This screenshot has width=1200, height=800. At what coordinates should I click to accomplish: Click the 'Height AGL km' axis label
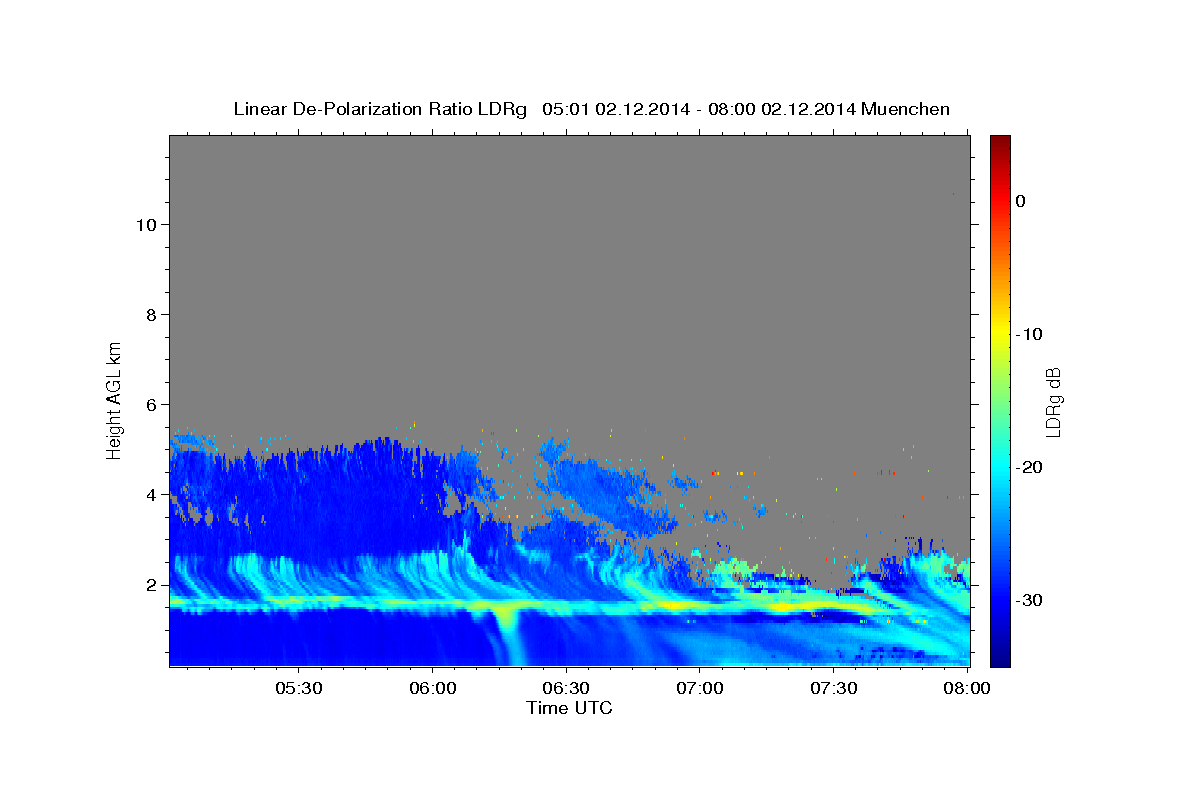coord(115,400)
